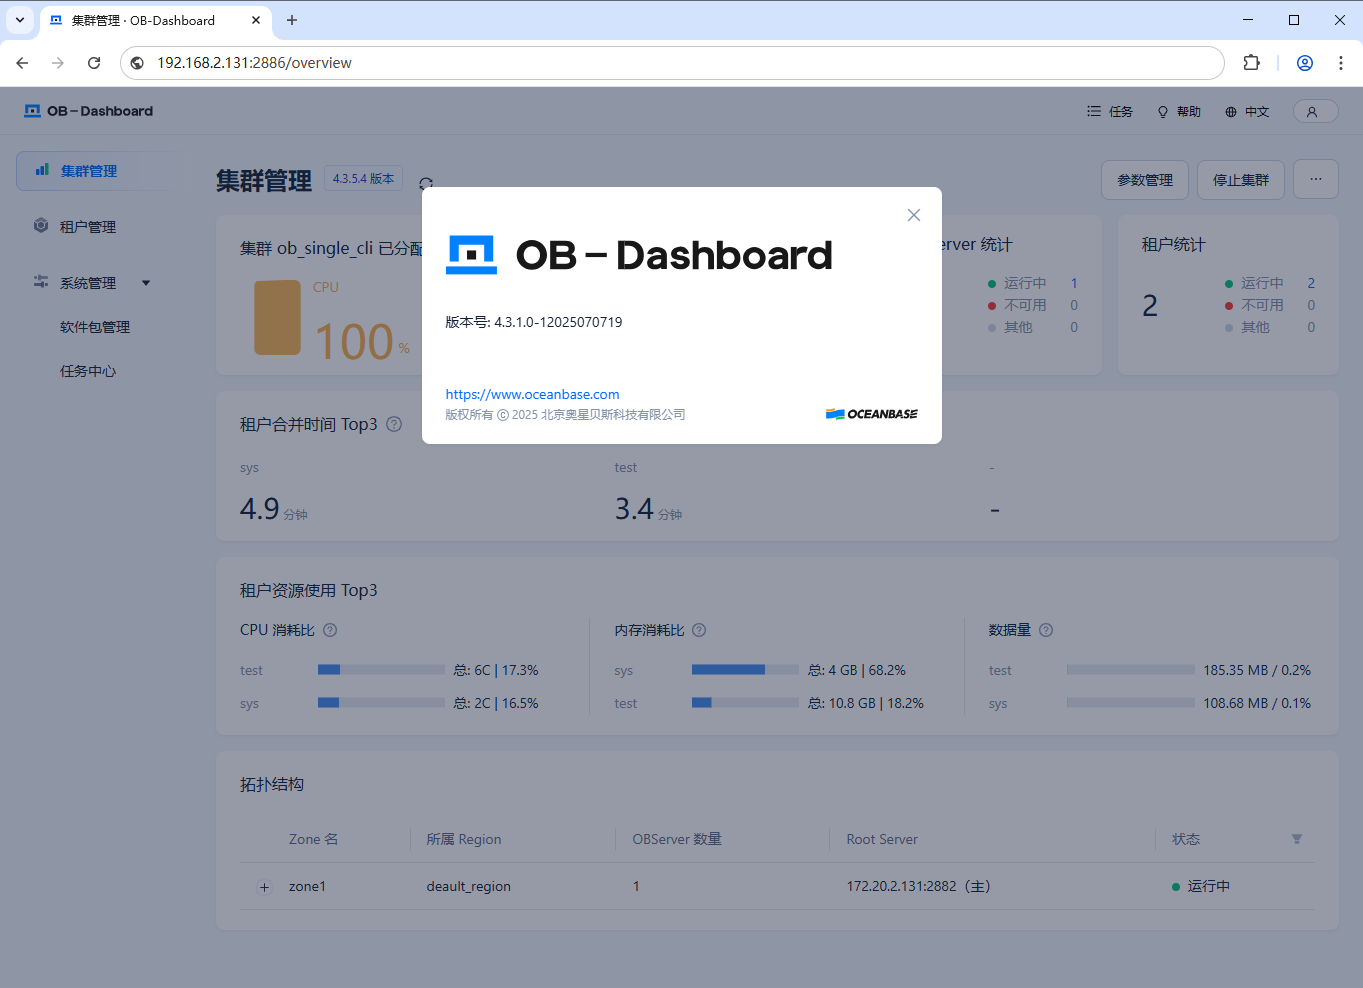The width and height of the screenshot is (1363, 988).
Task: Go to 租户管理 in the sidebar
Action: 88,227
